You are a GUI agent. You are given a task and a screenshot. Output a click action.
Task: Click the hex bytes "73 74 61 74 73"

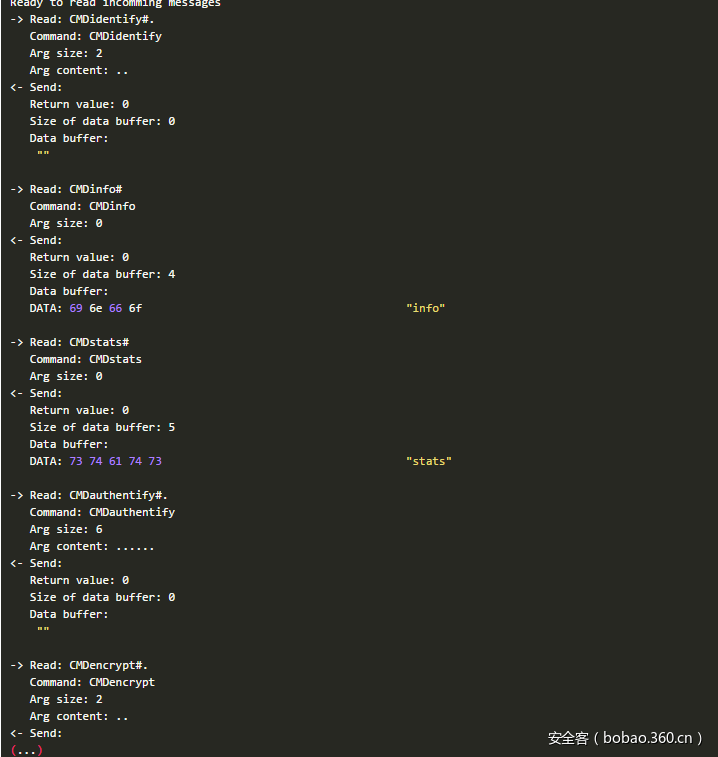116,461
